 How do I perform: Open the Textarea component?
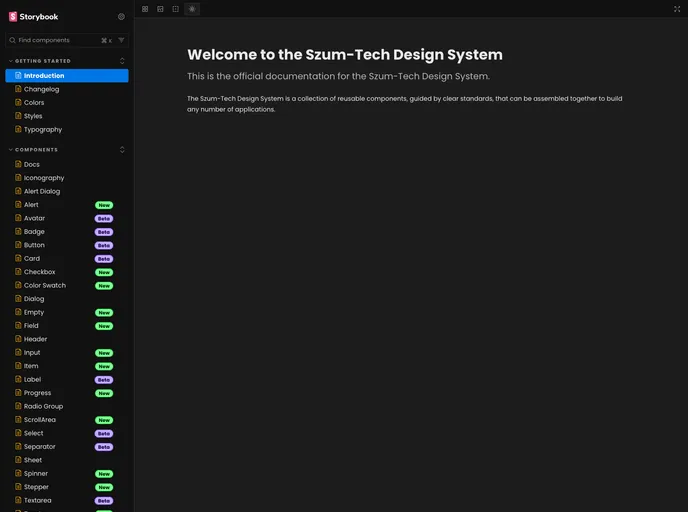click(x=67, y=501)
